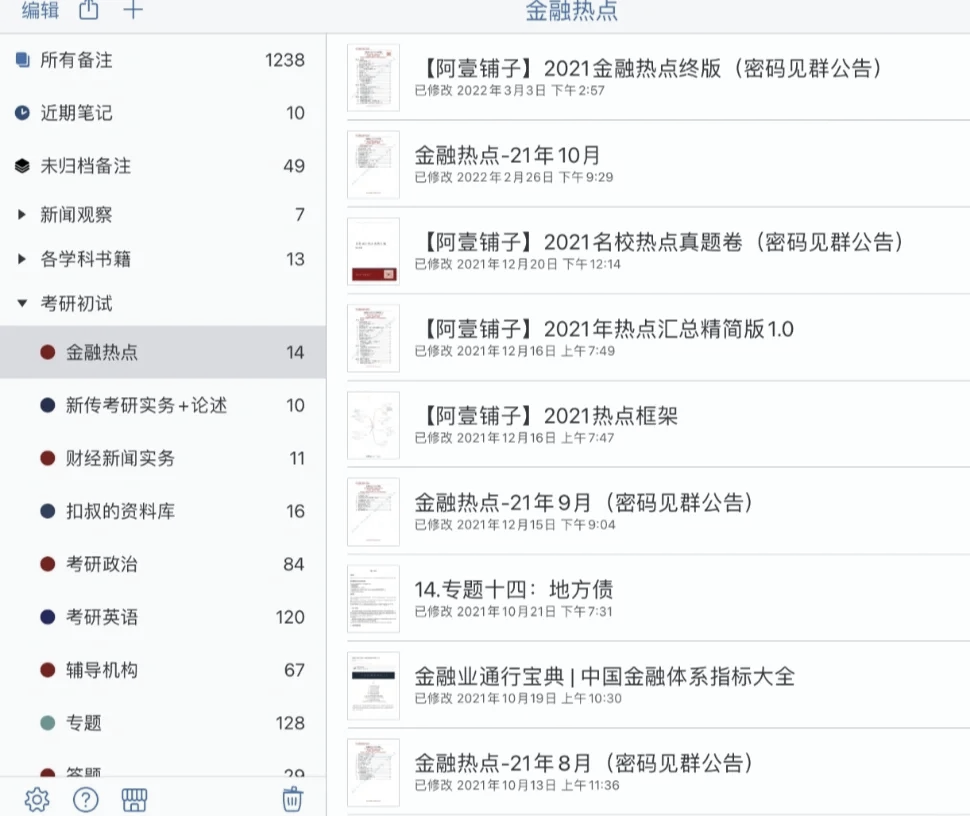Screen dimensions: 970x816
Task: Click thumbnail of 2021名校热点真题卷
Action: pos(373,251)
